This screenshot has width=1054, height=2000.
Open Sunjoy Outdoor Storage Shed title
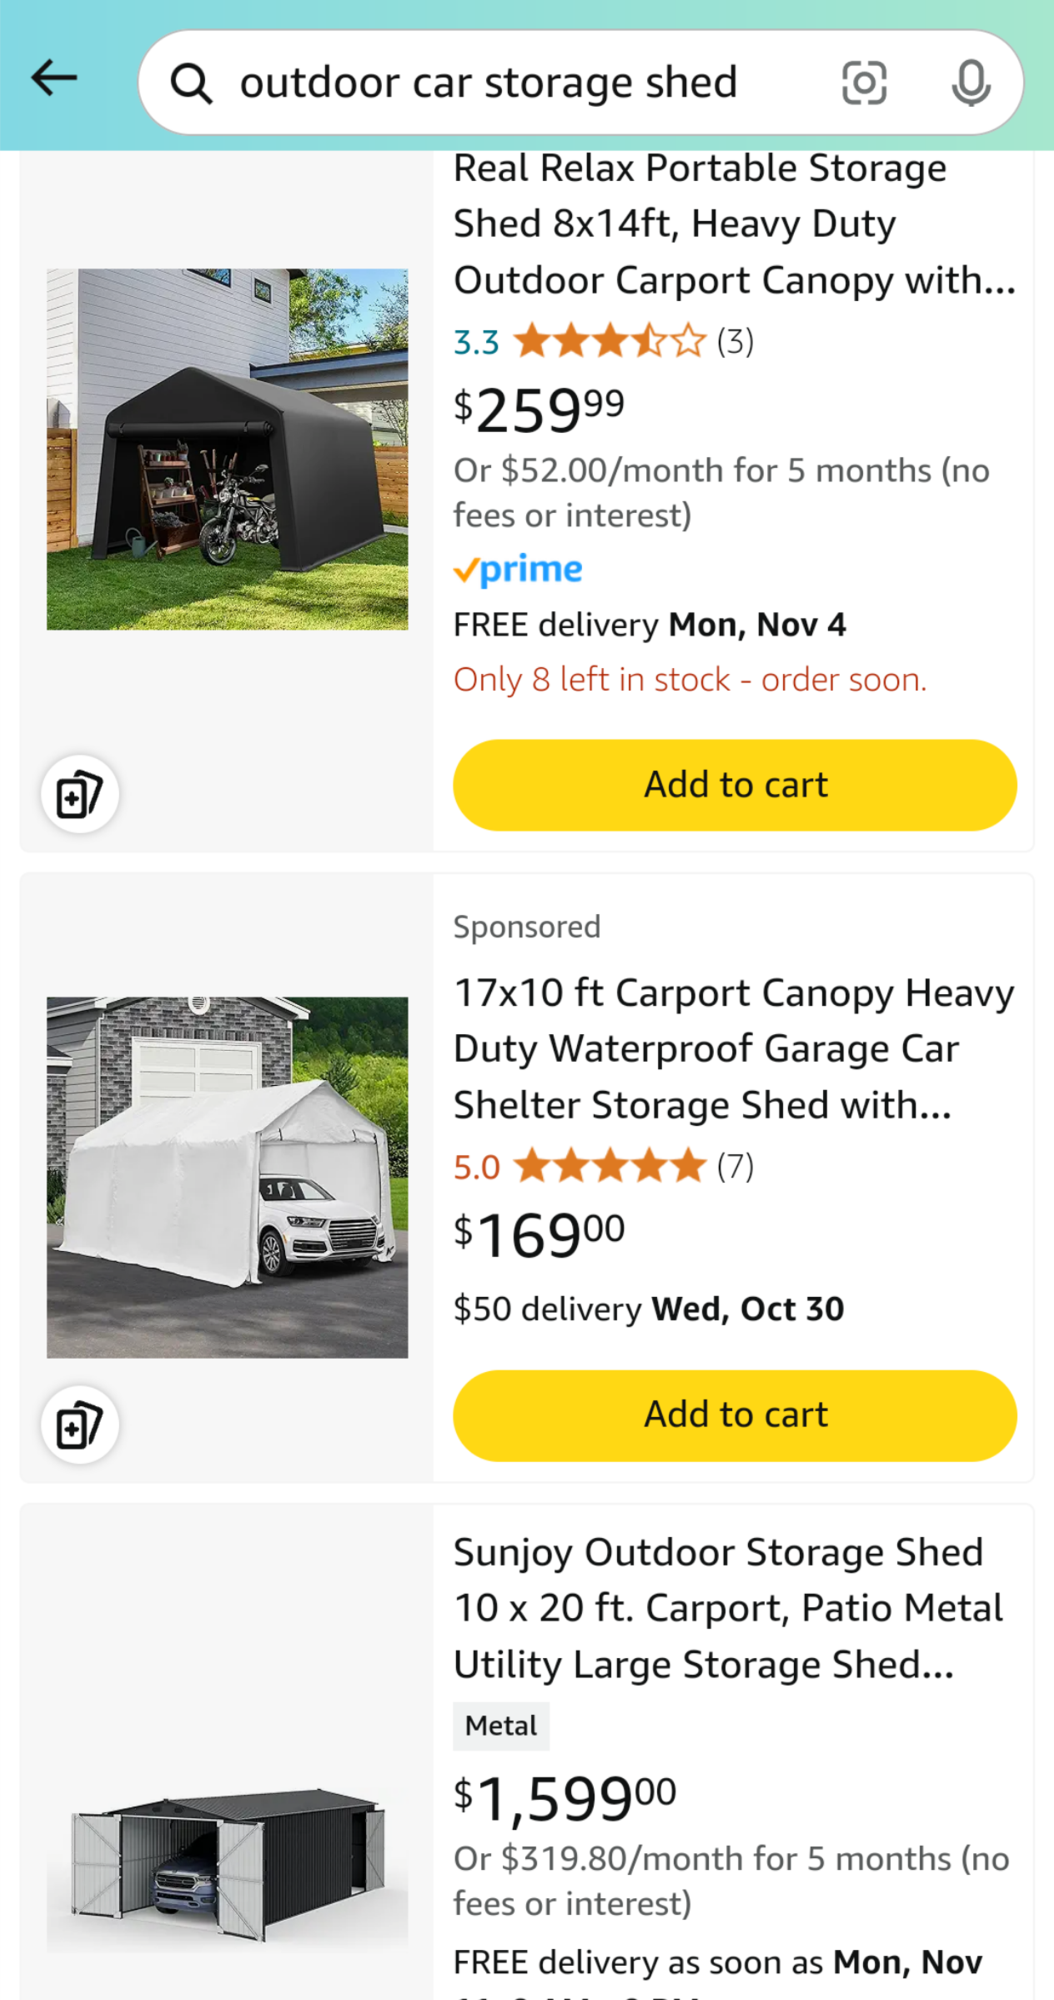(728, 1608)
